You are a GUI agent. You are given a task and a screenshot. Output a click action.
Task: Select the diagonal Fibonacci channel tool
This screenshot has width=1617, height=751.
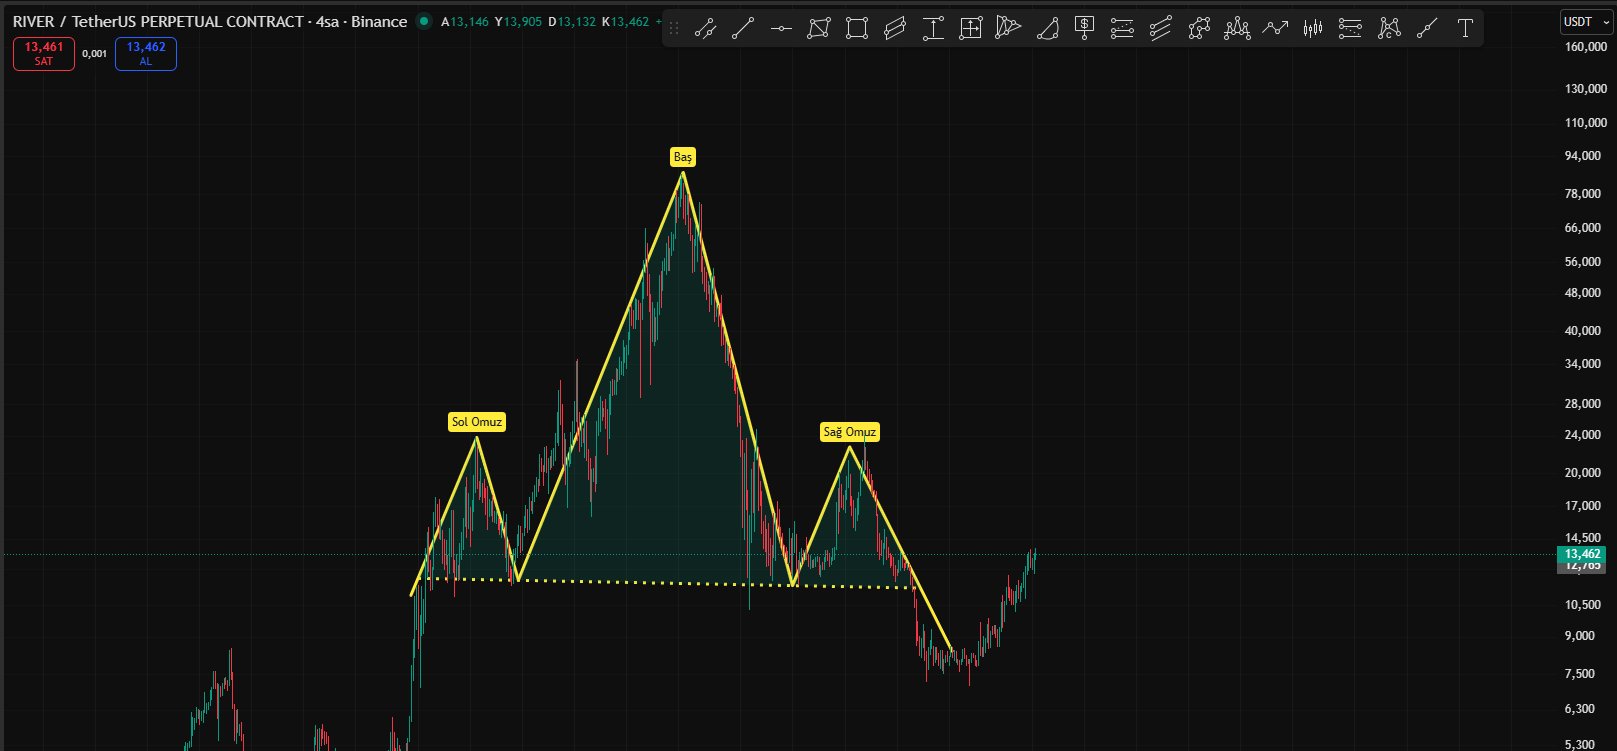pyautogui.click(x=1161, y=29)
